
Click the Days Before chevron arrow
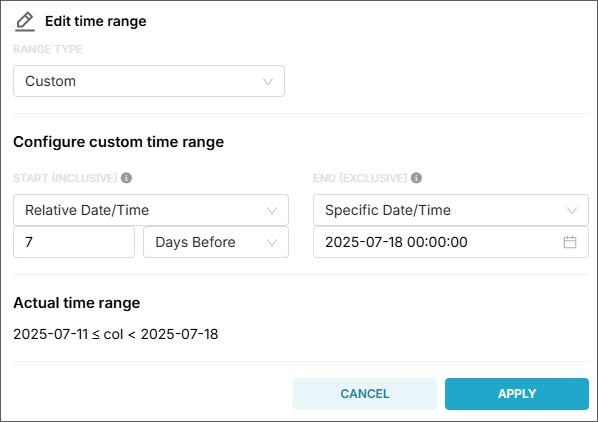[x=272, y=242]
